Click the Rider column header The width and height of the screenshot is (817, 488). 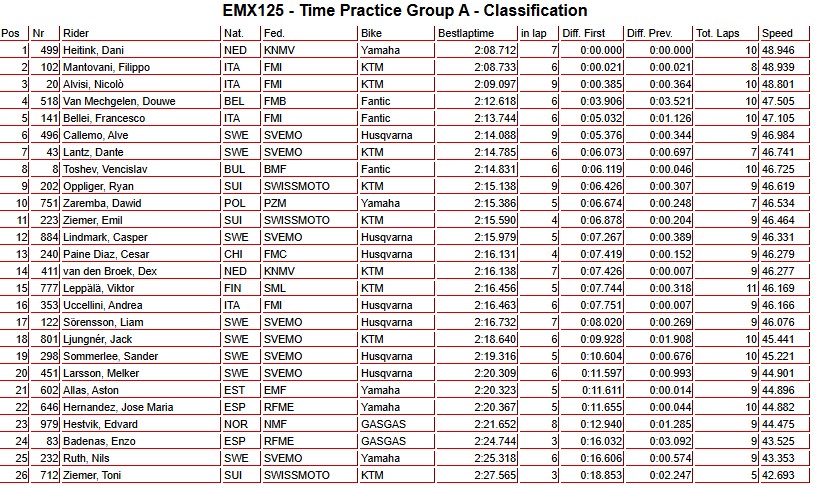click(x=75, y=33)
